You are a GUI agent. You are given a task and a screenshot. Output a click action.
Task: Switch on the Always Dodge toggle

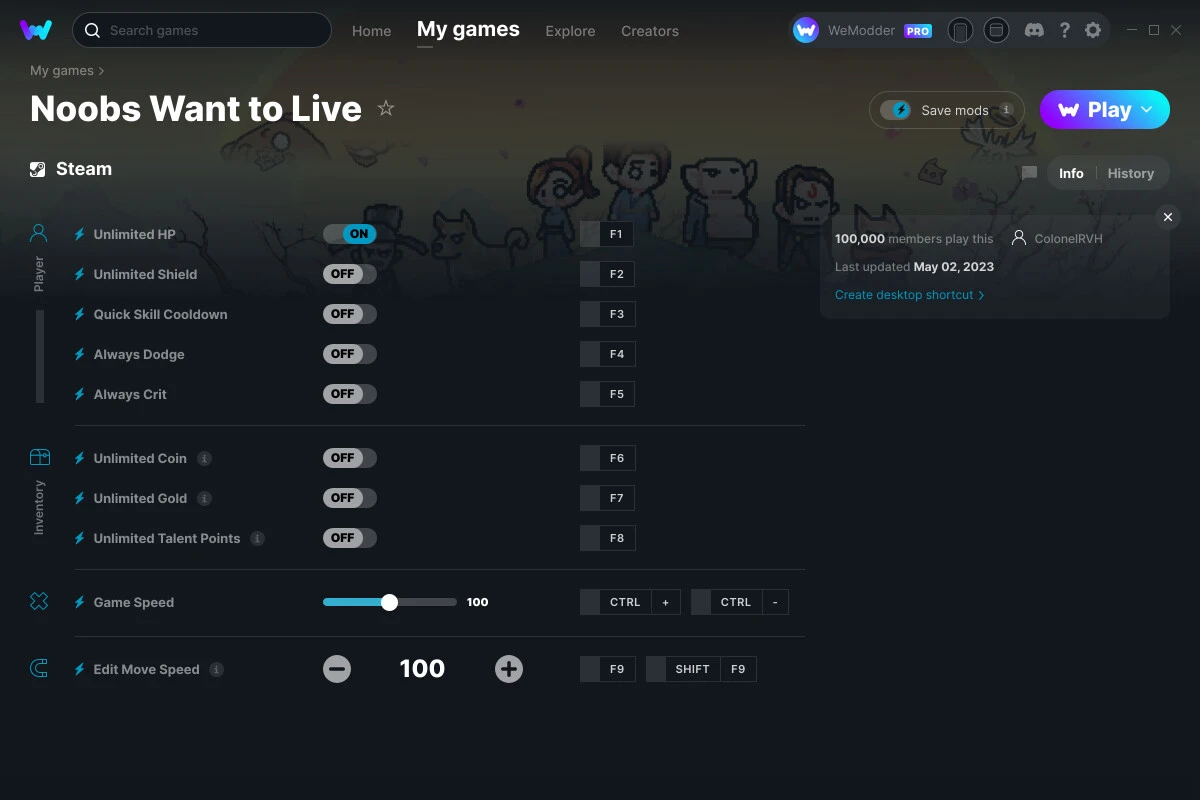click(350, 354)
